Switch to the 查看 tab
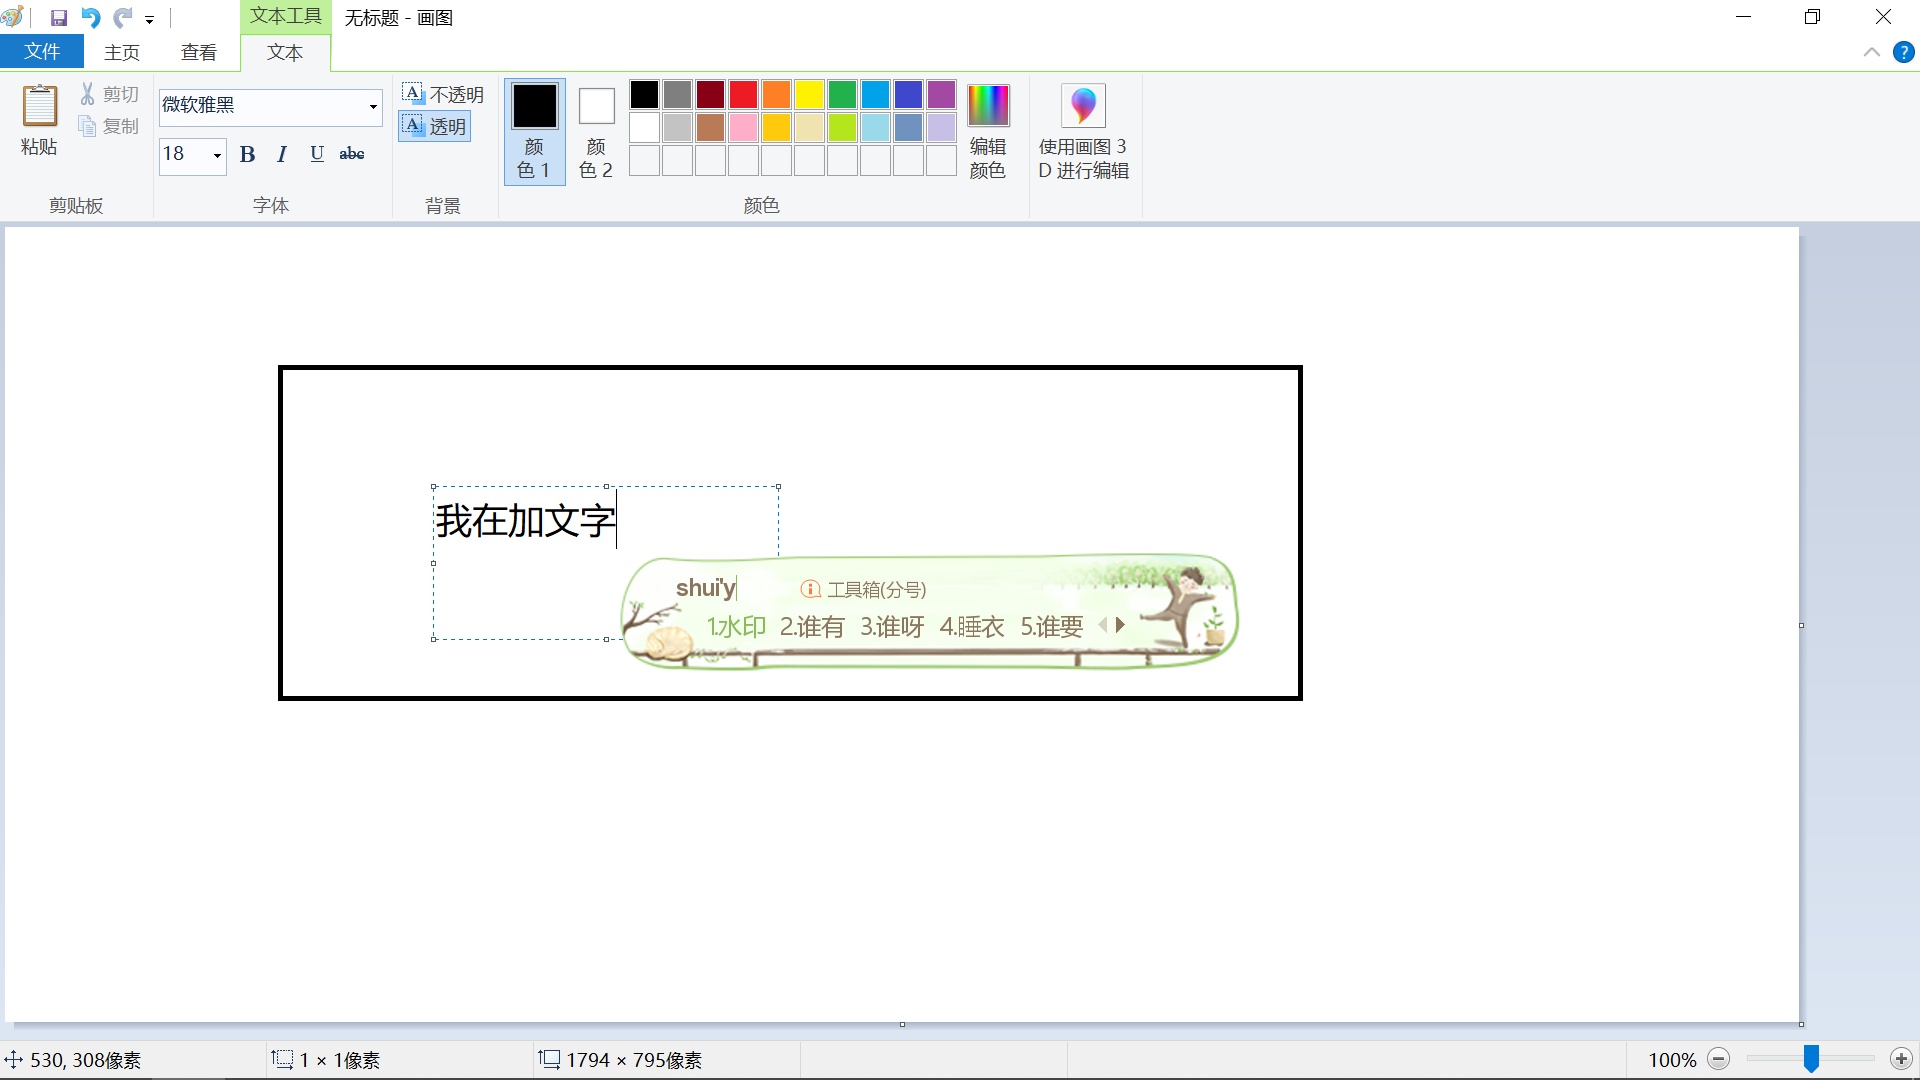Viewport: 1920px width, 1080px height. [198, 52]
